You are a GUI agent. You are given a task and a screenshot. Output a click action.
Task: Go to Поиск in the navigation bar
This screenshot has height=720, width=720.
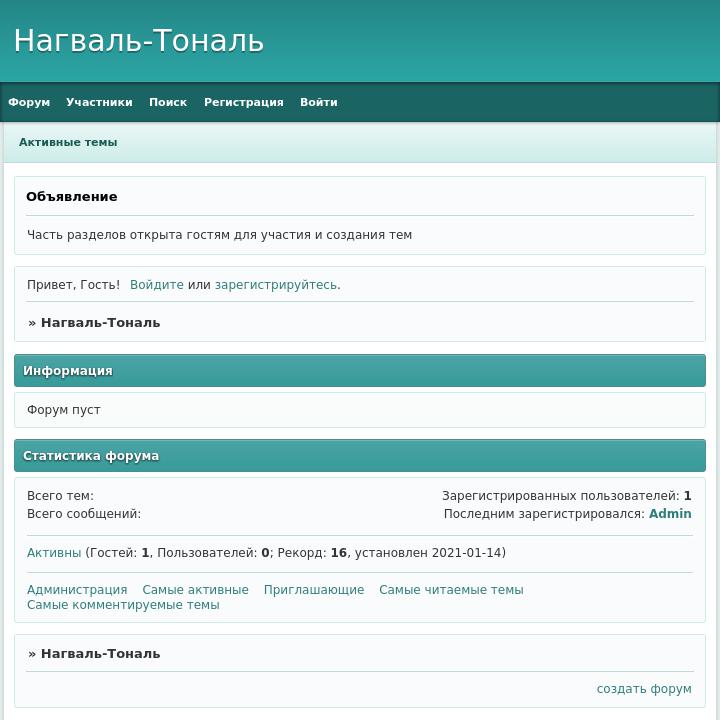click(168, 102)
